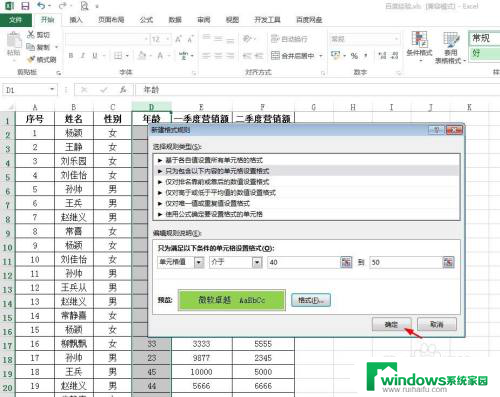Open the File (文件) tab
500x397 pixels.
click(16, 20)
